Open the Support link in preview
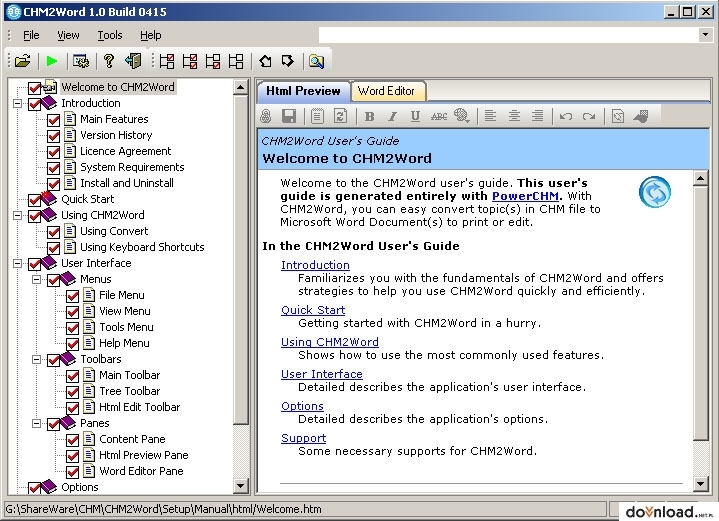 click(304, 438)
